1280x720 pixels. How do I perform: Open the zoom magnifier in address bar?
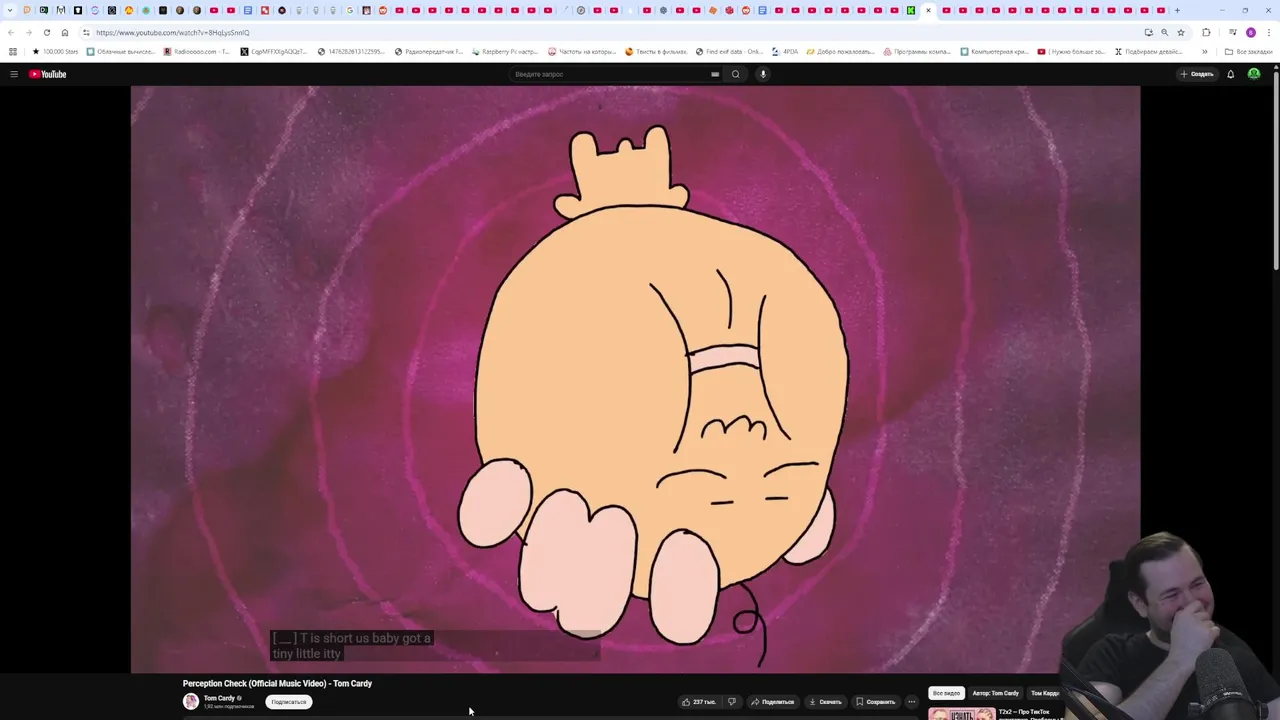pyautogui.click(x=1164, y=32)
